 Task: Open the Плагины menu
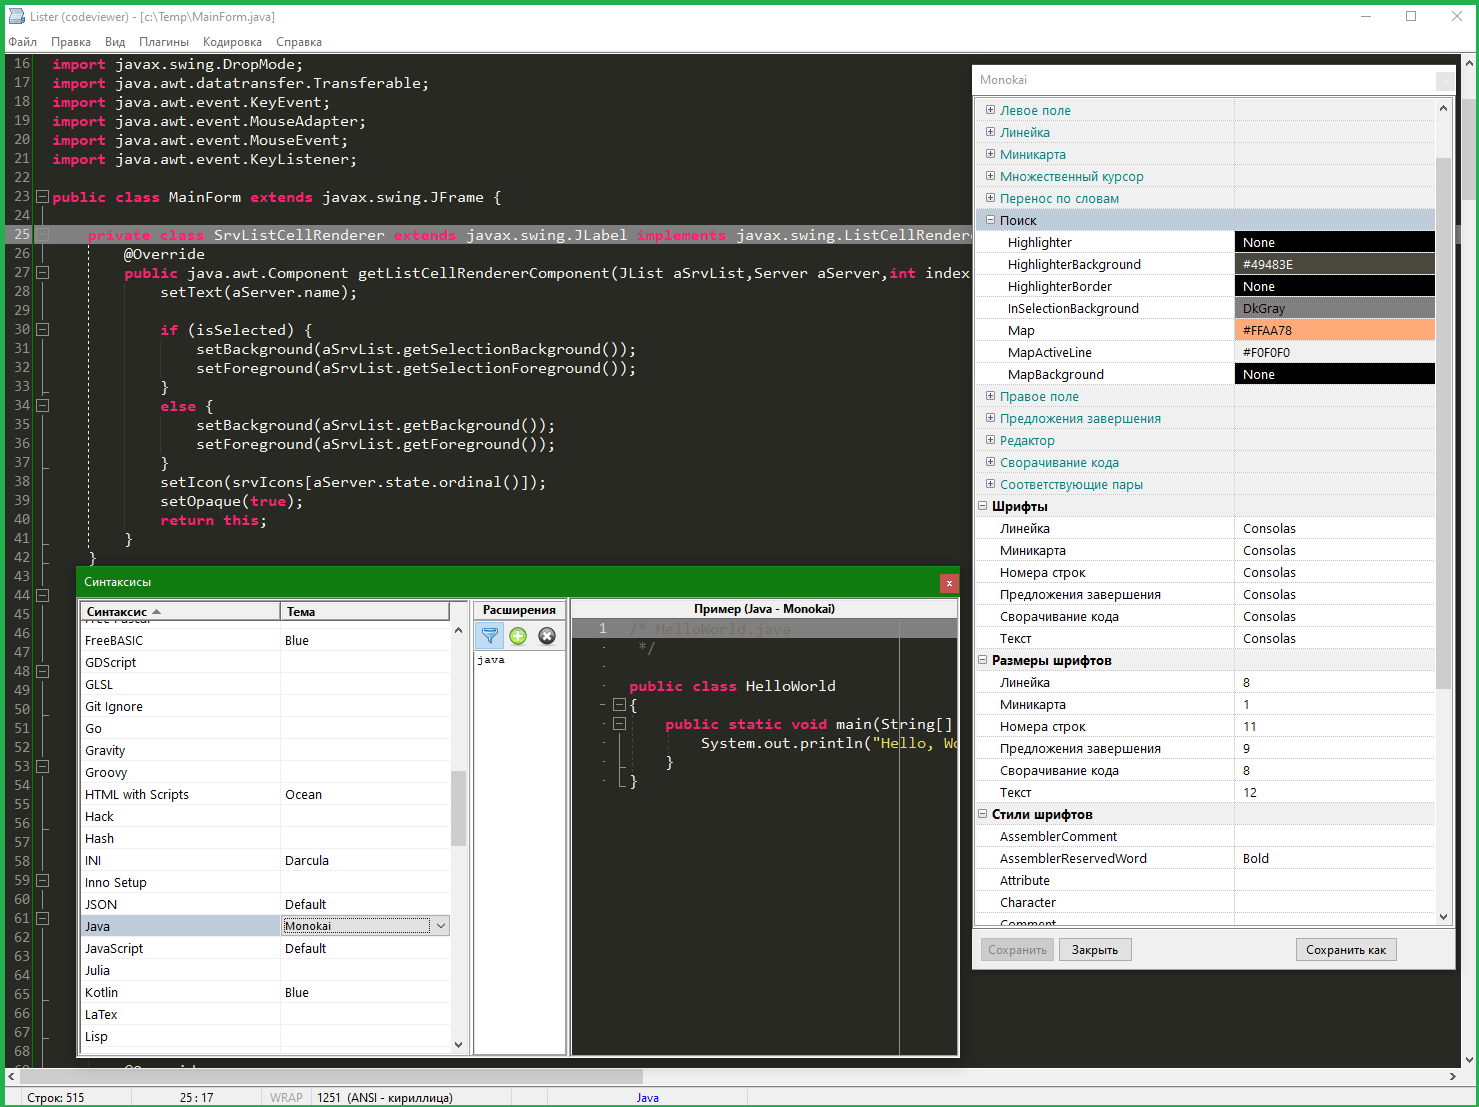pos(163,42)
